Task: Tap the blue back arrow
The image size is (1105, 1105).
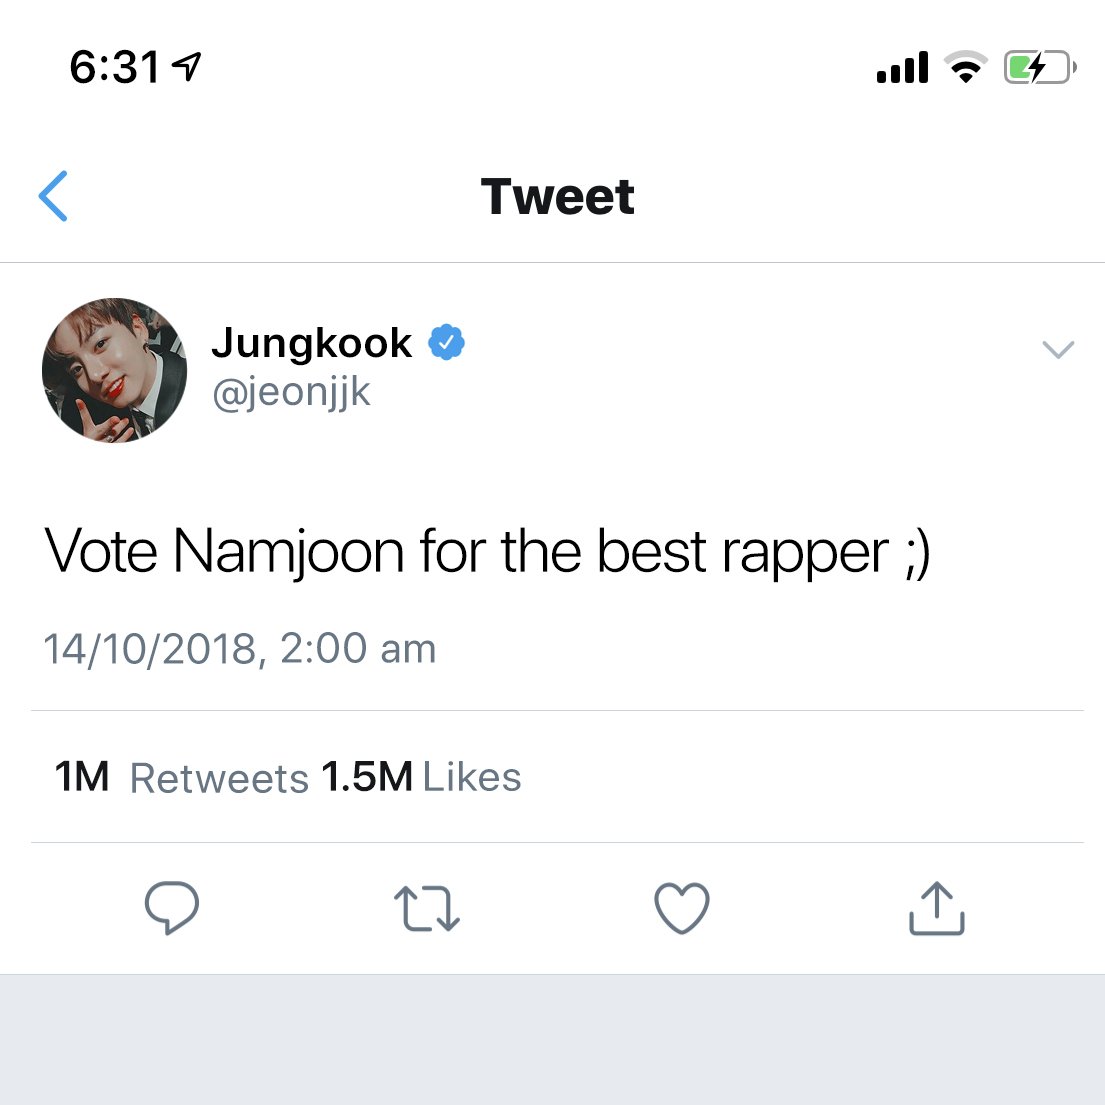Action: pyautogui.click(x=54, y=196)
